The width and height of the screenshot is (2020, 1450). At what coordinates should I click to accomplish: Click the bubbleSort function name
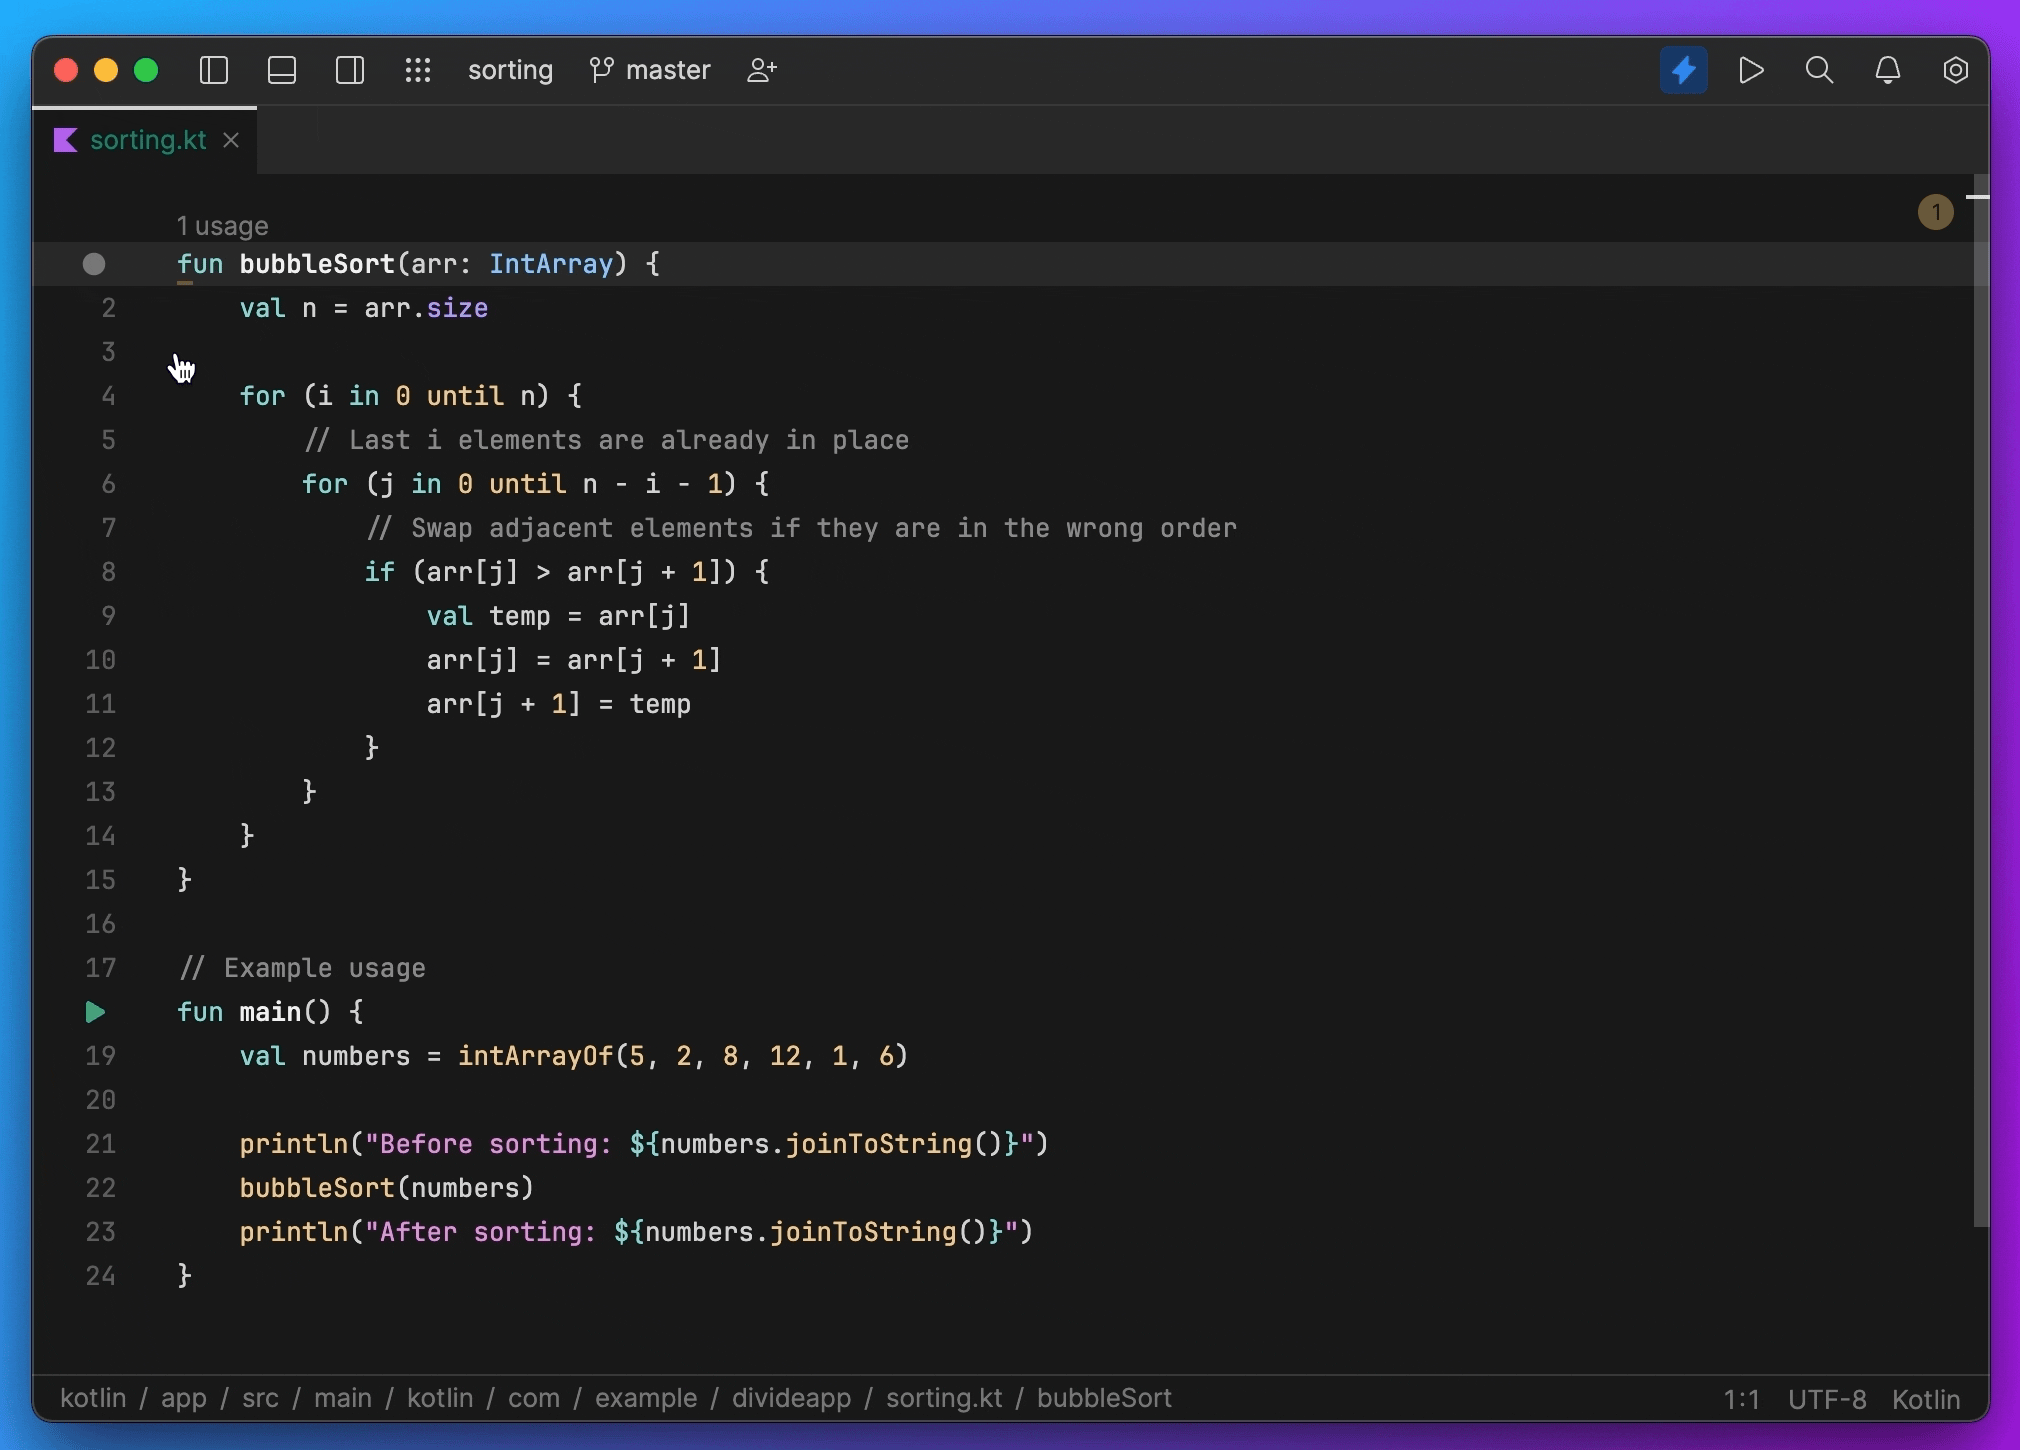pyautogui.click(x=317, y=264)
